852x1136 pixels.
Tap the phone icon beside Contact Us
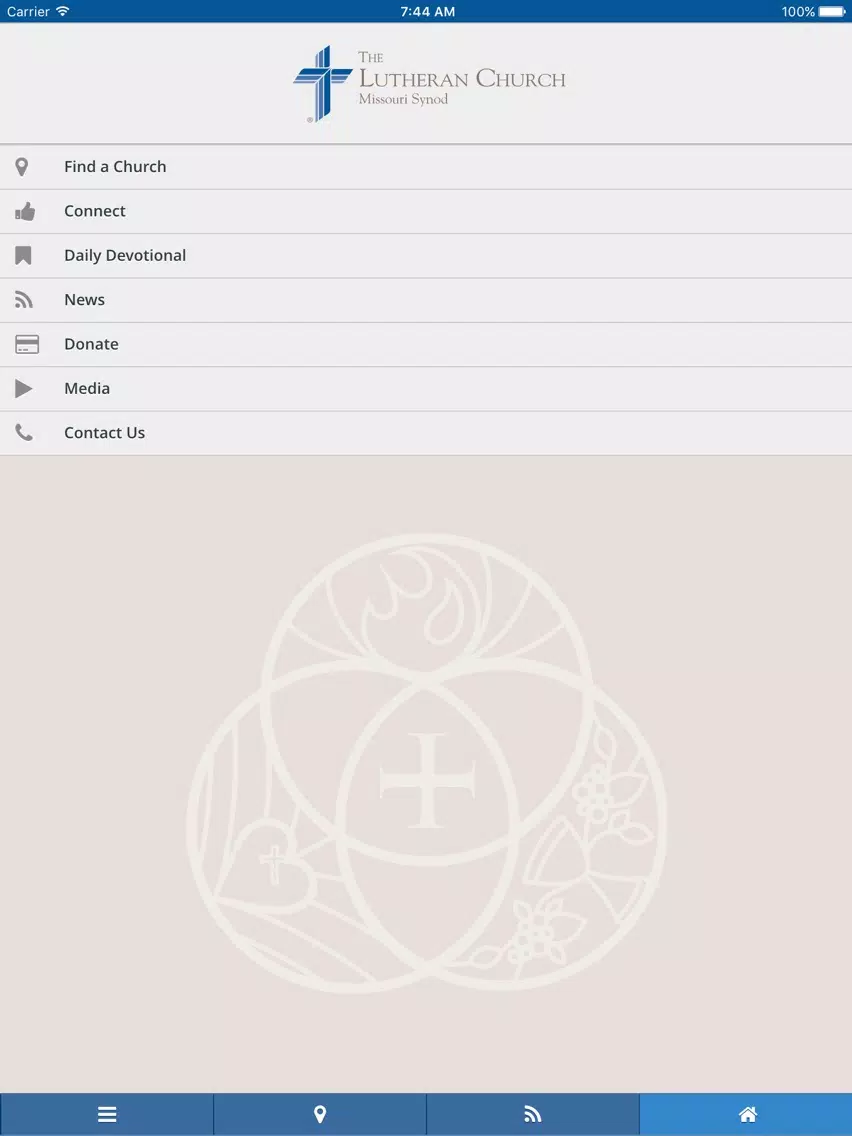24,433
